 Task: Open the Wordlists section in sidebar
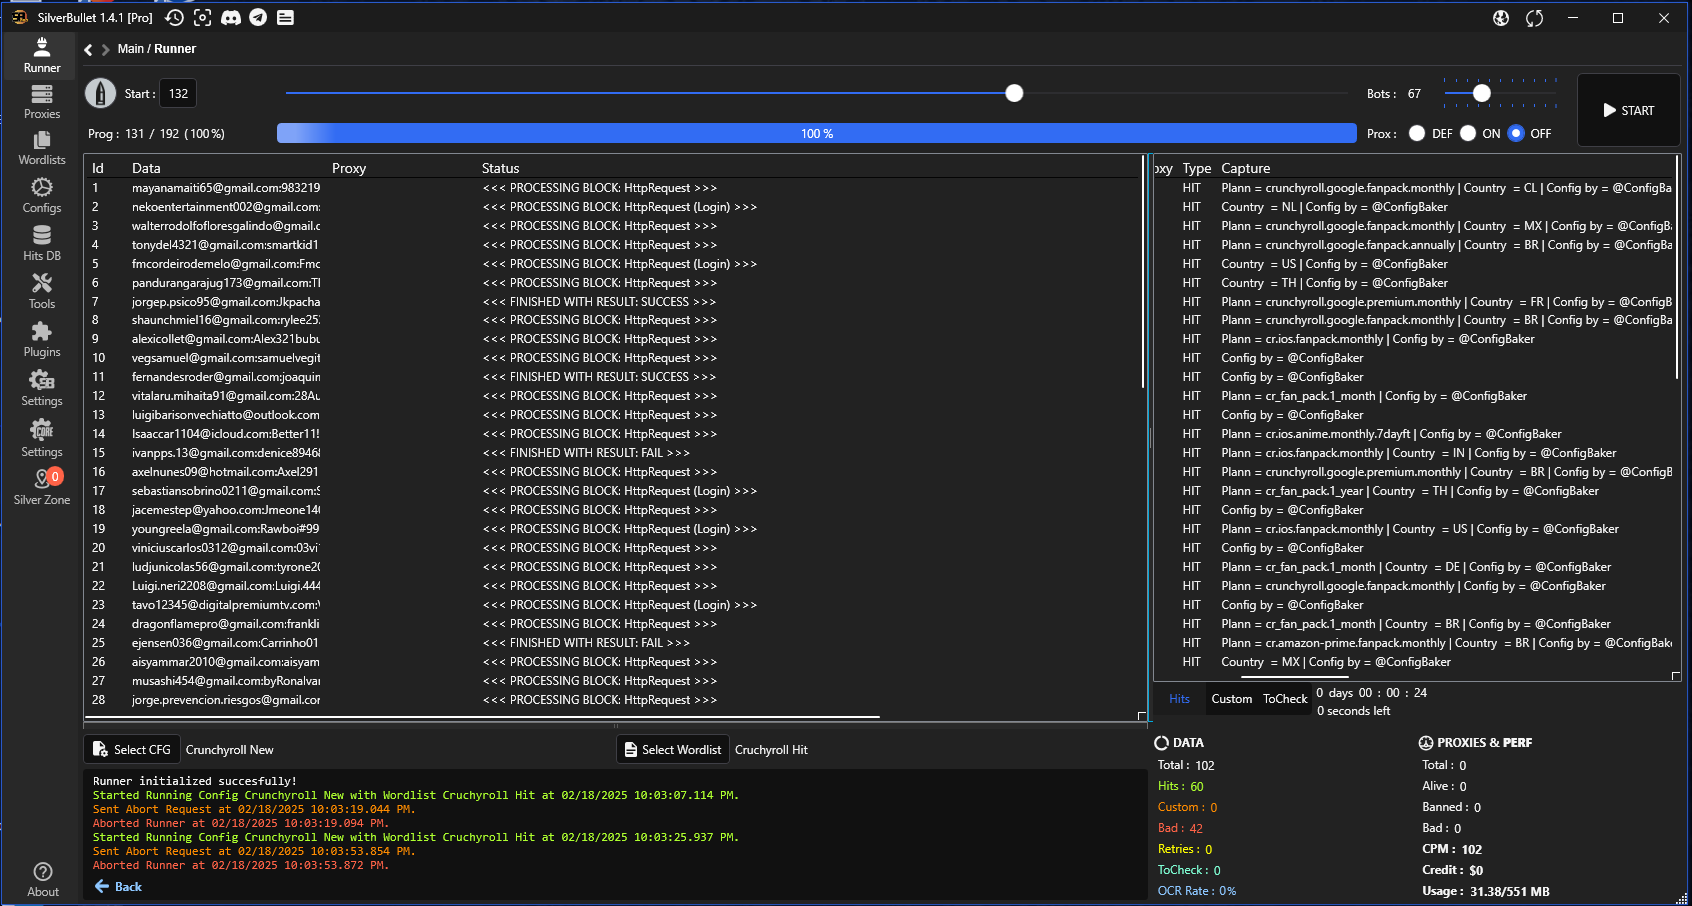(x=42, y=148)
